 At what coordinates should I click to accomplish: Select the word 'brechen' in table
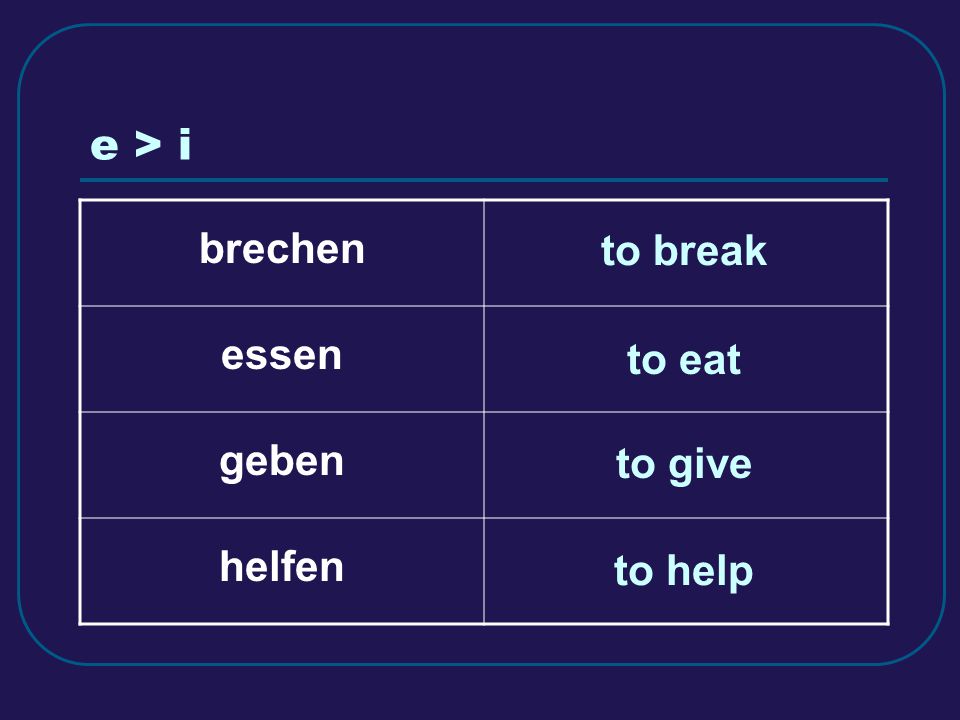click(x=282, y=249)
